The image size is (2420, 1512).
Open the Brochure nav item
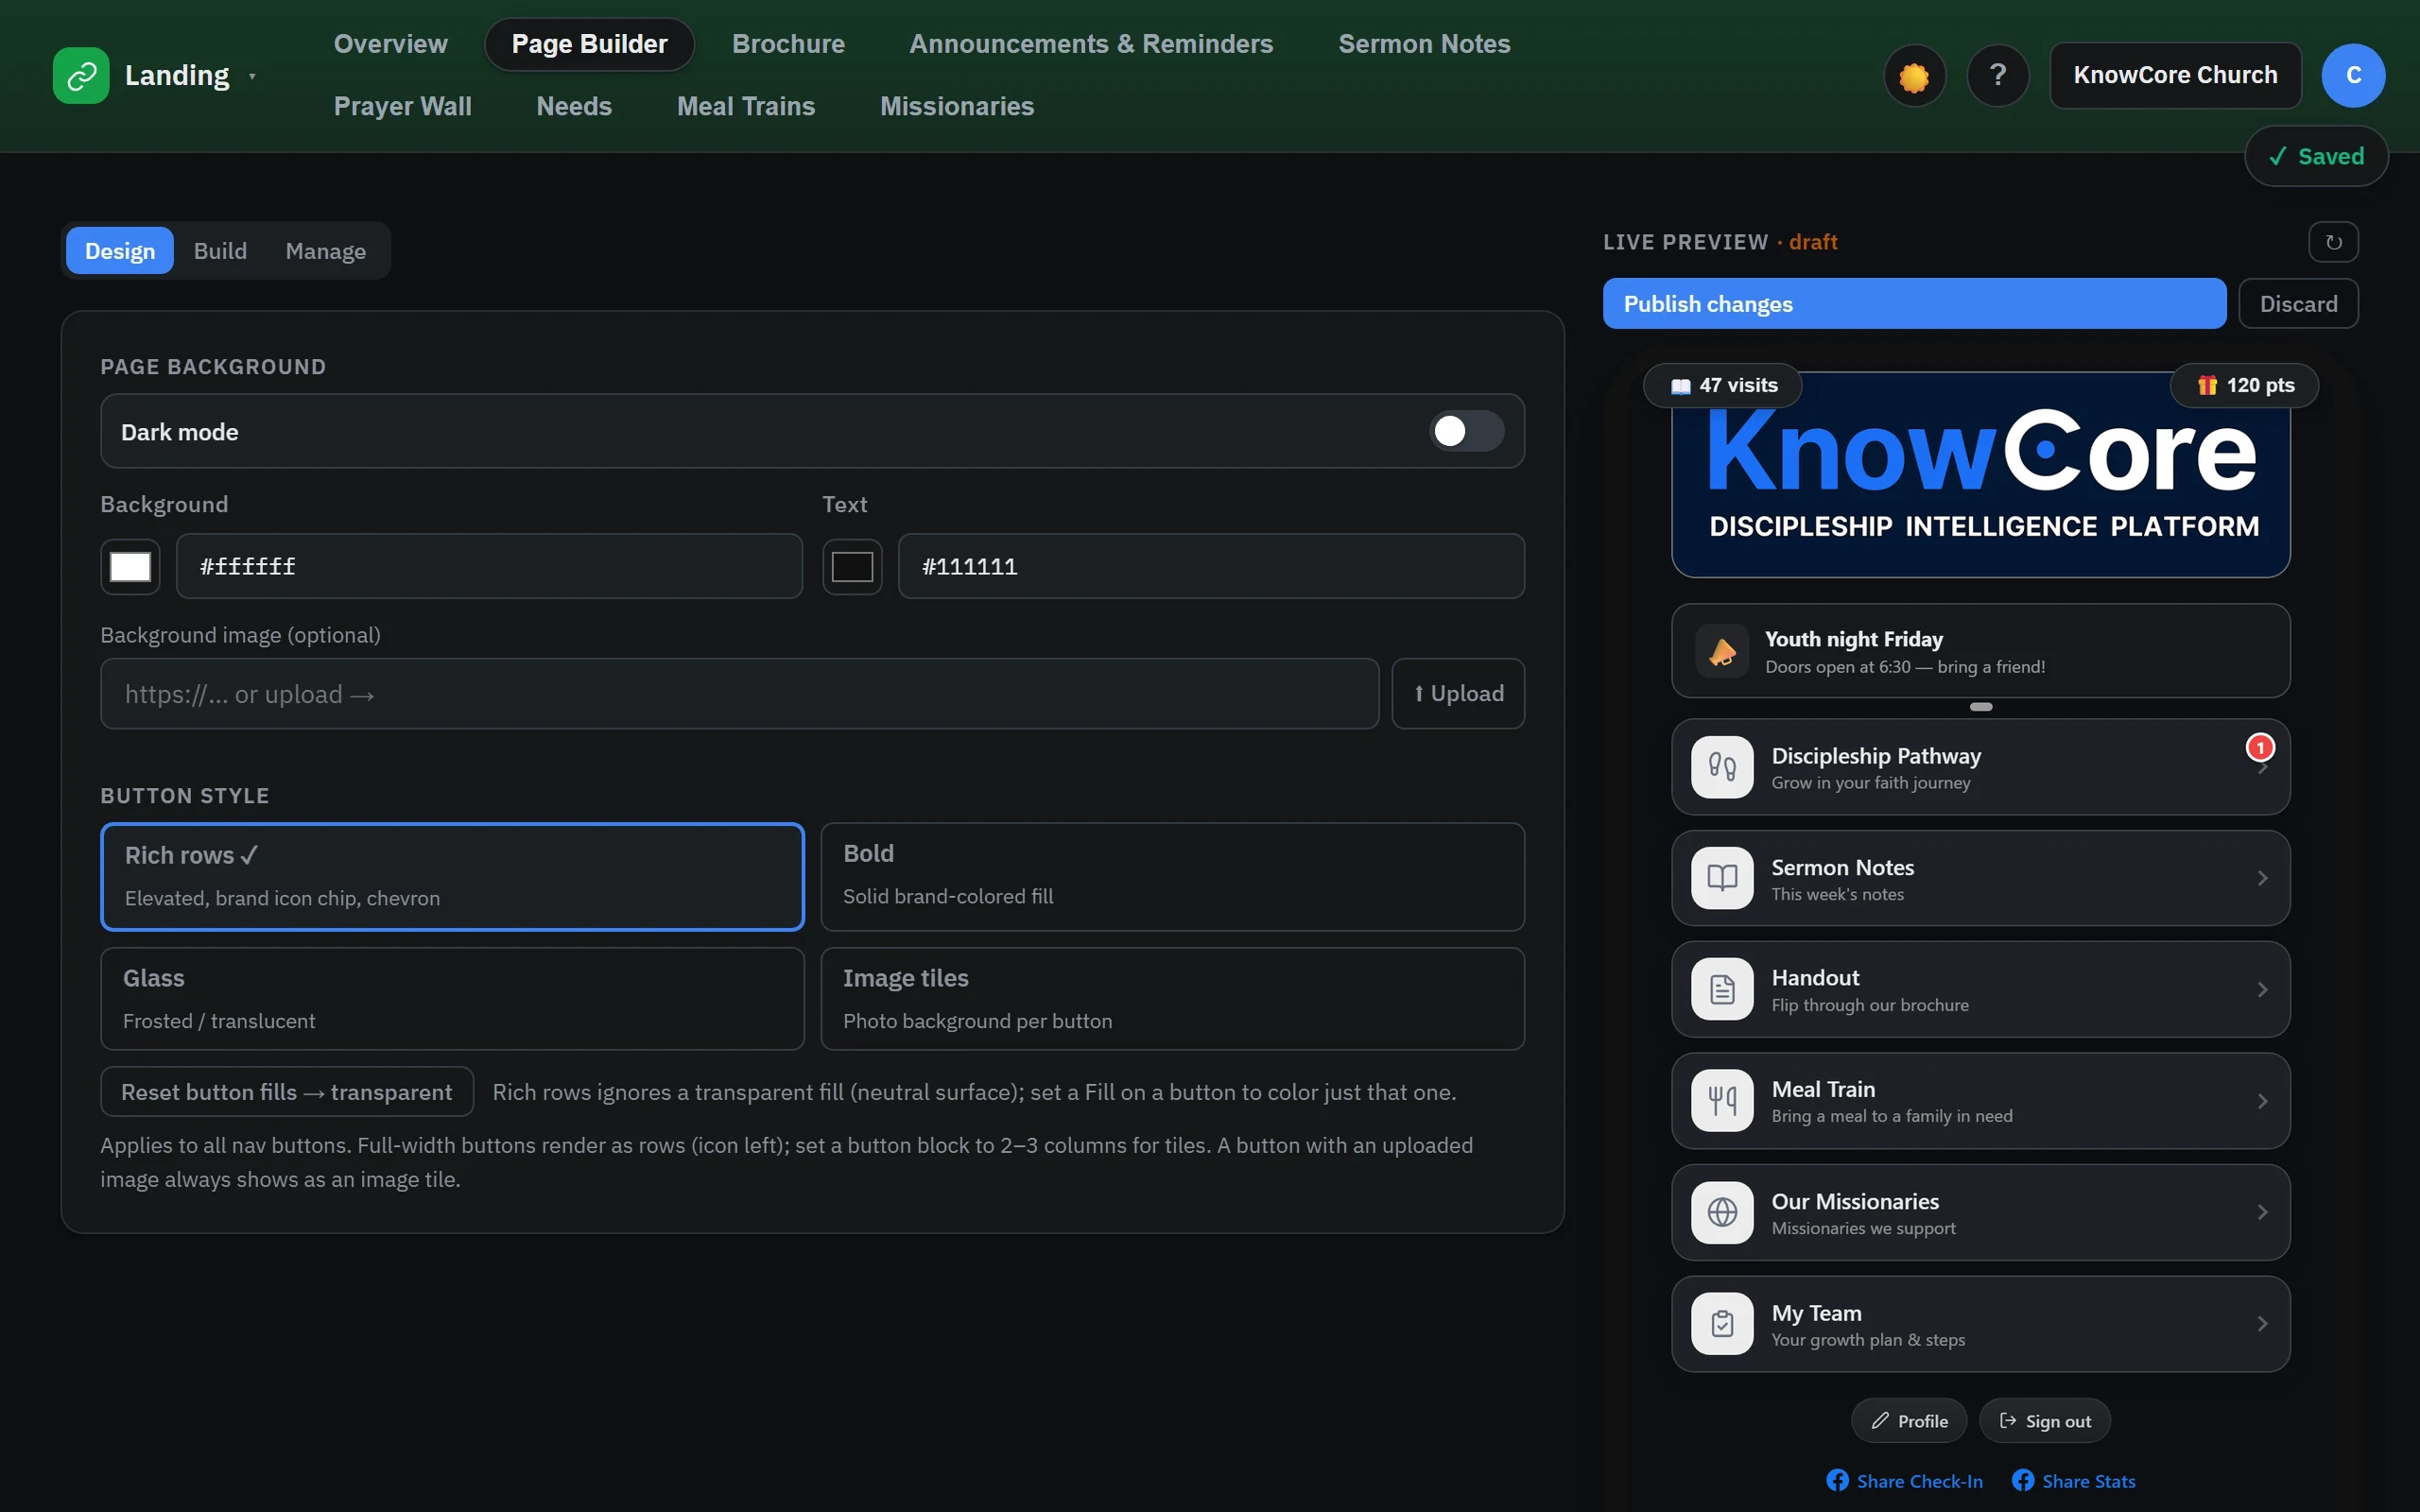(x=788, y=44)
